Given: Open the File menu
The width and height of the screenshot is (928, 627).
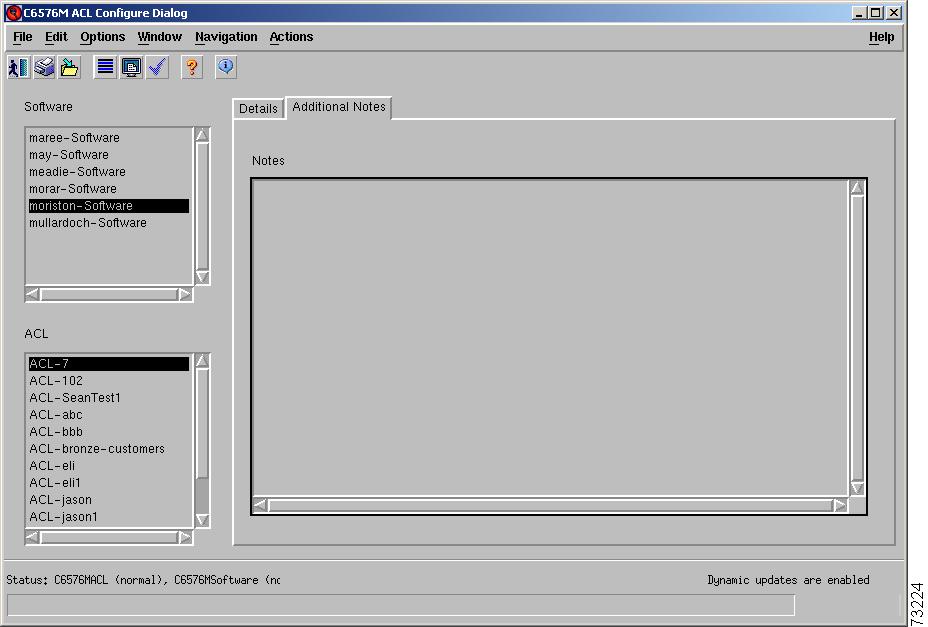Looking at the screenshot, I should tap(22, 37).
